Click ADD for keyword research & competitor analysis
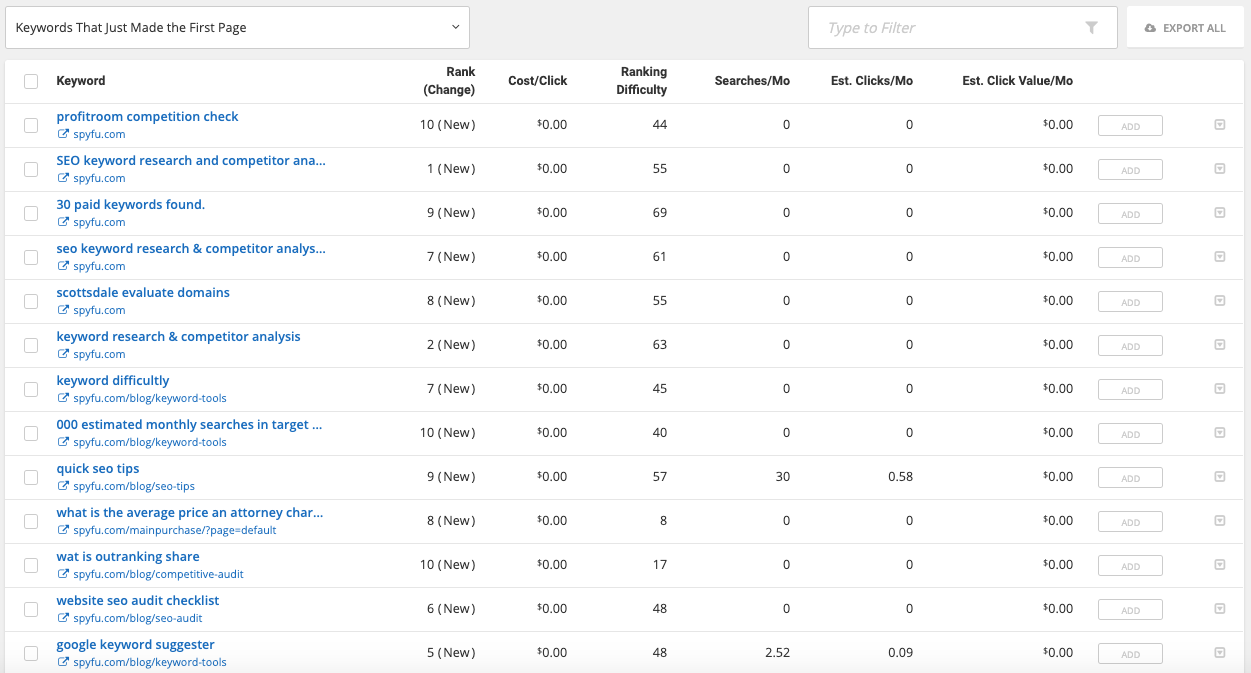Image resolution: width=1251 pixels, height=673 pixels. point(1130,346)
